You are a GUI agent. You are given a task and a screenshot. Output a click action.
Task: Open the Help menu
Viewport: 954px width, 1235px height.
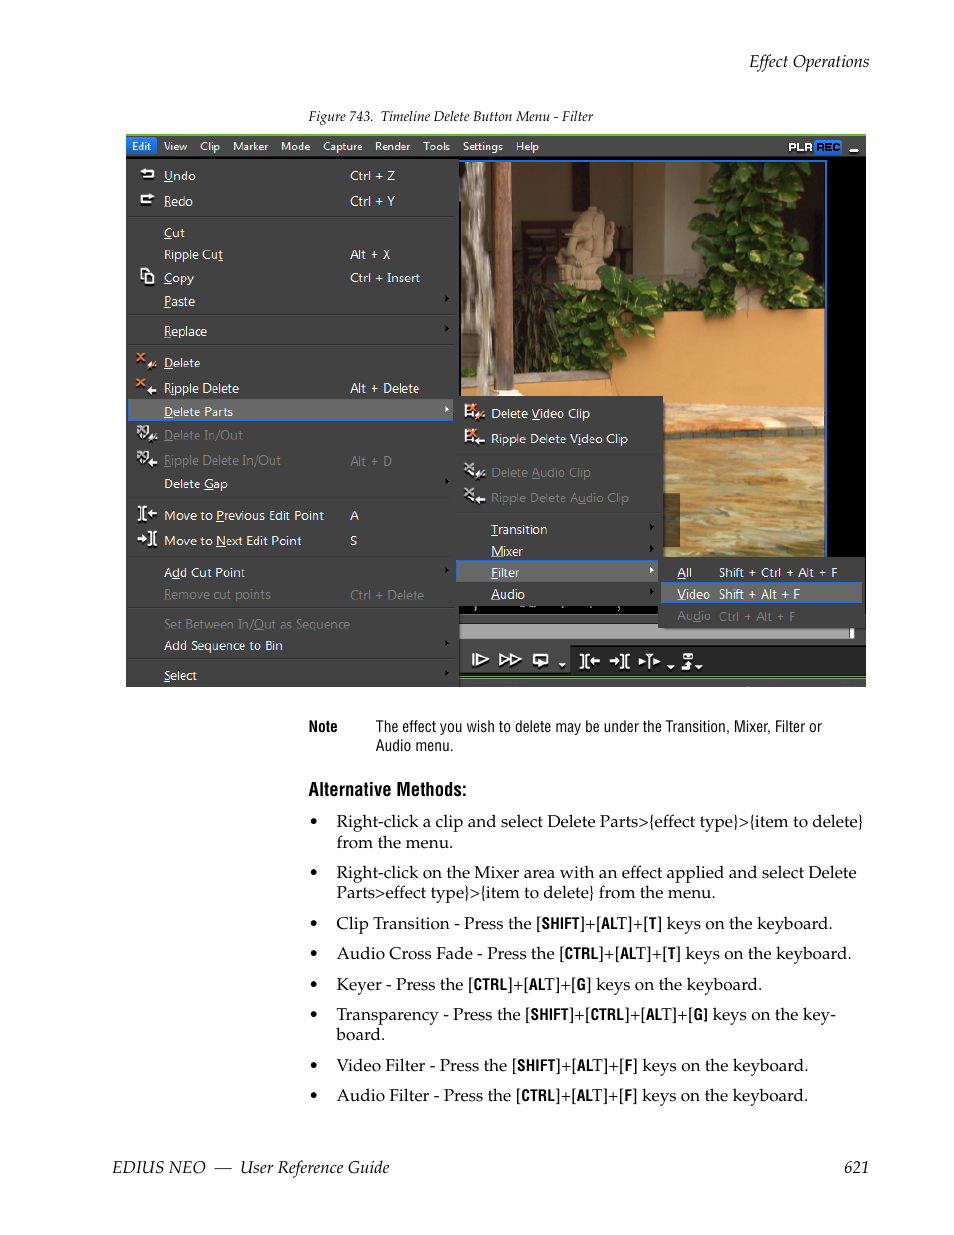(x=528, y=146)
